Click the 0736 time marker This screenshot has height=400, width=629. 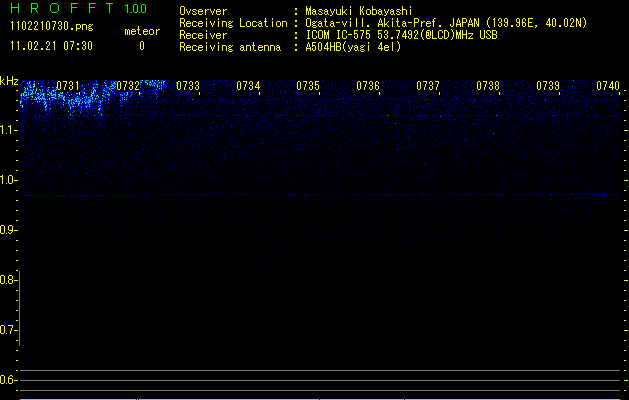pos(368,86)
